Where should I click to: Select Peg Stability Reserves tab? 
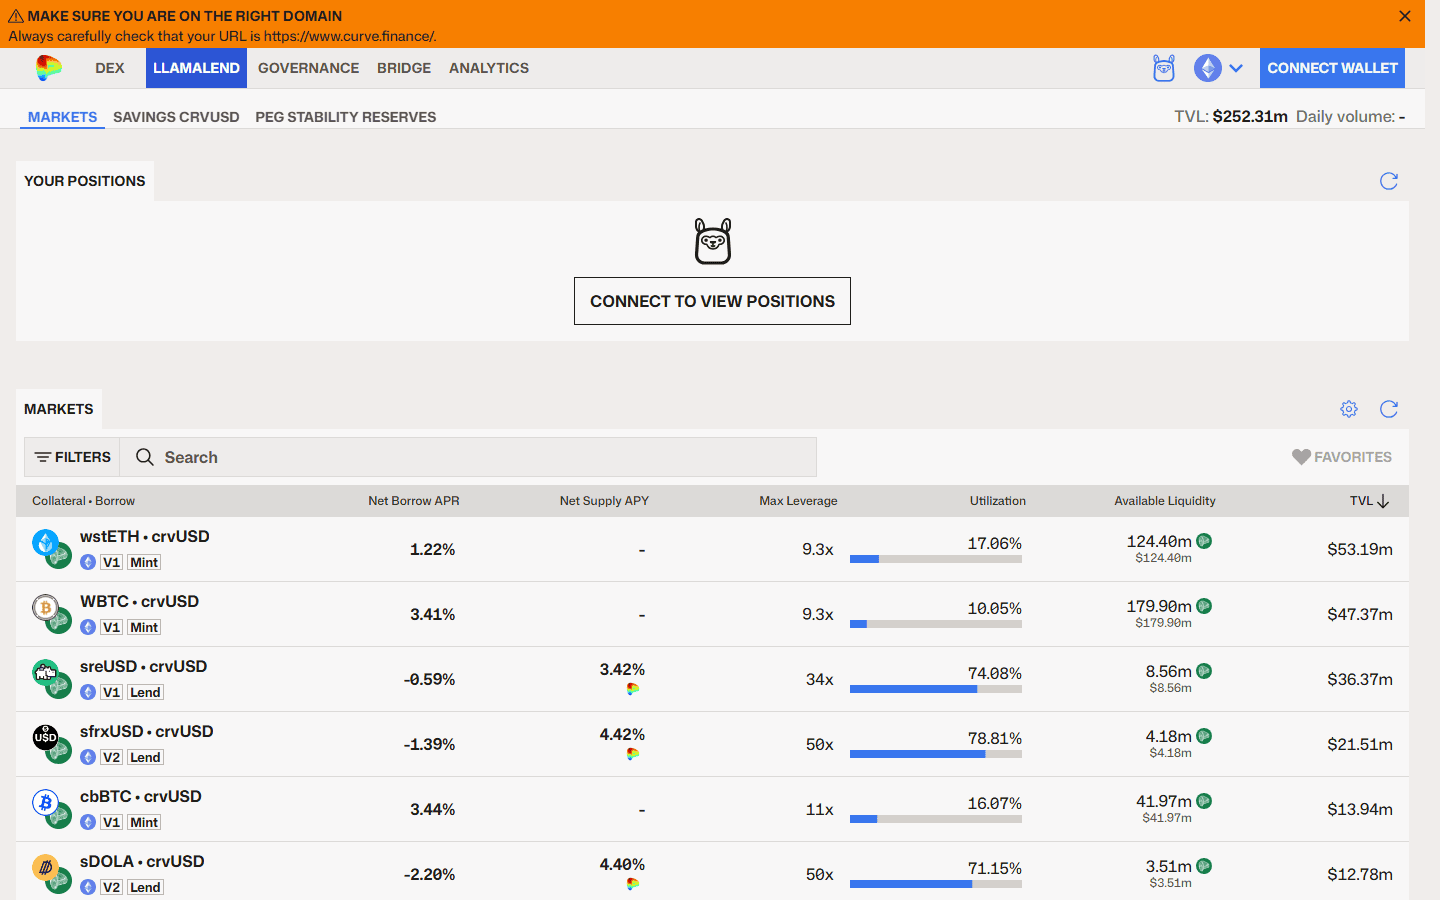pyautogui.click(x=346, y=117)
